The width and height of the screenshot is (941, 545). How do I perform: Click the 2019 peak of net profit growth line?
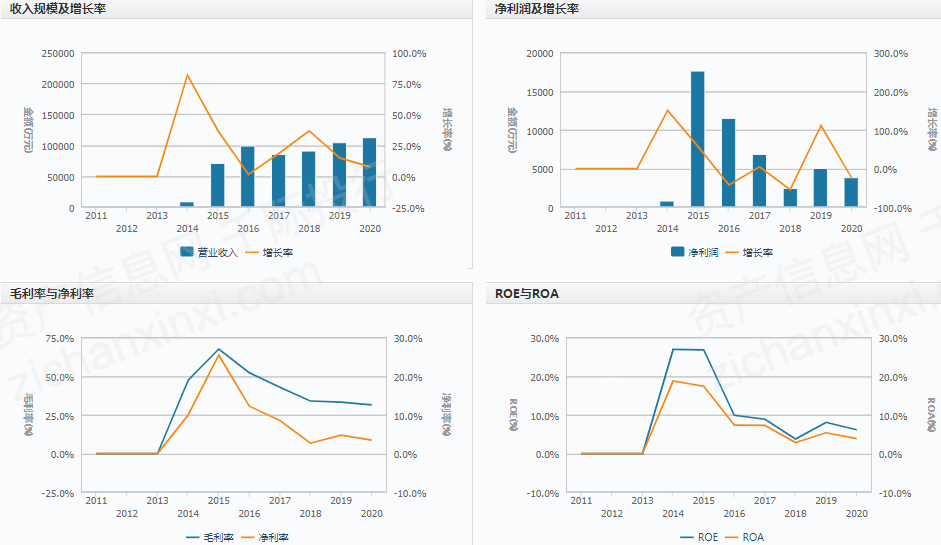pos(820,125)
